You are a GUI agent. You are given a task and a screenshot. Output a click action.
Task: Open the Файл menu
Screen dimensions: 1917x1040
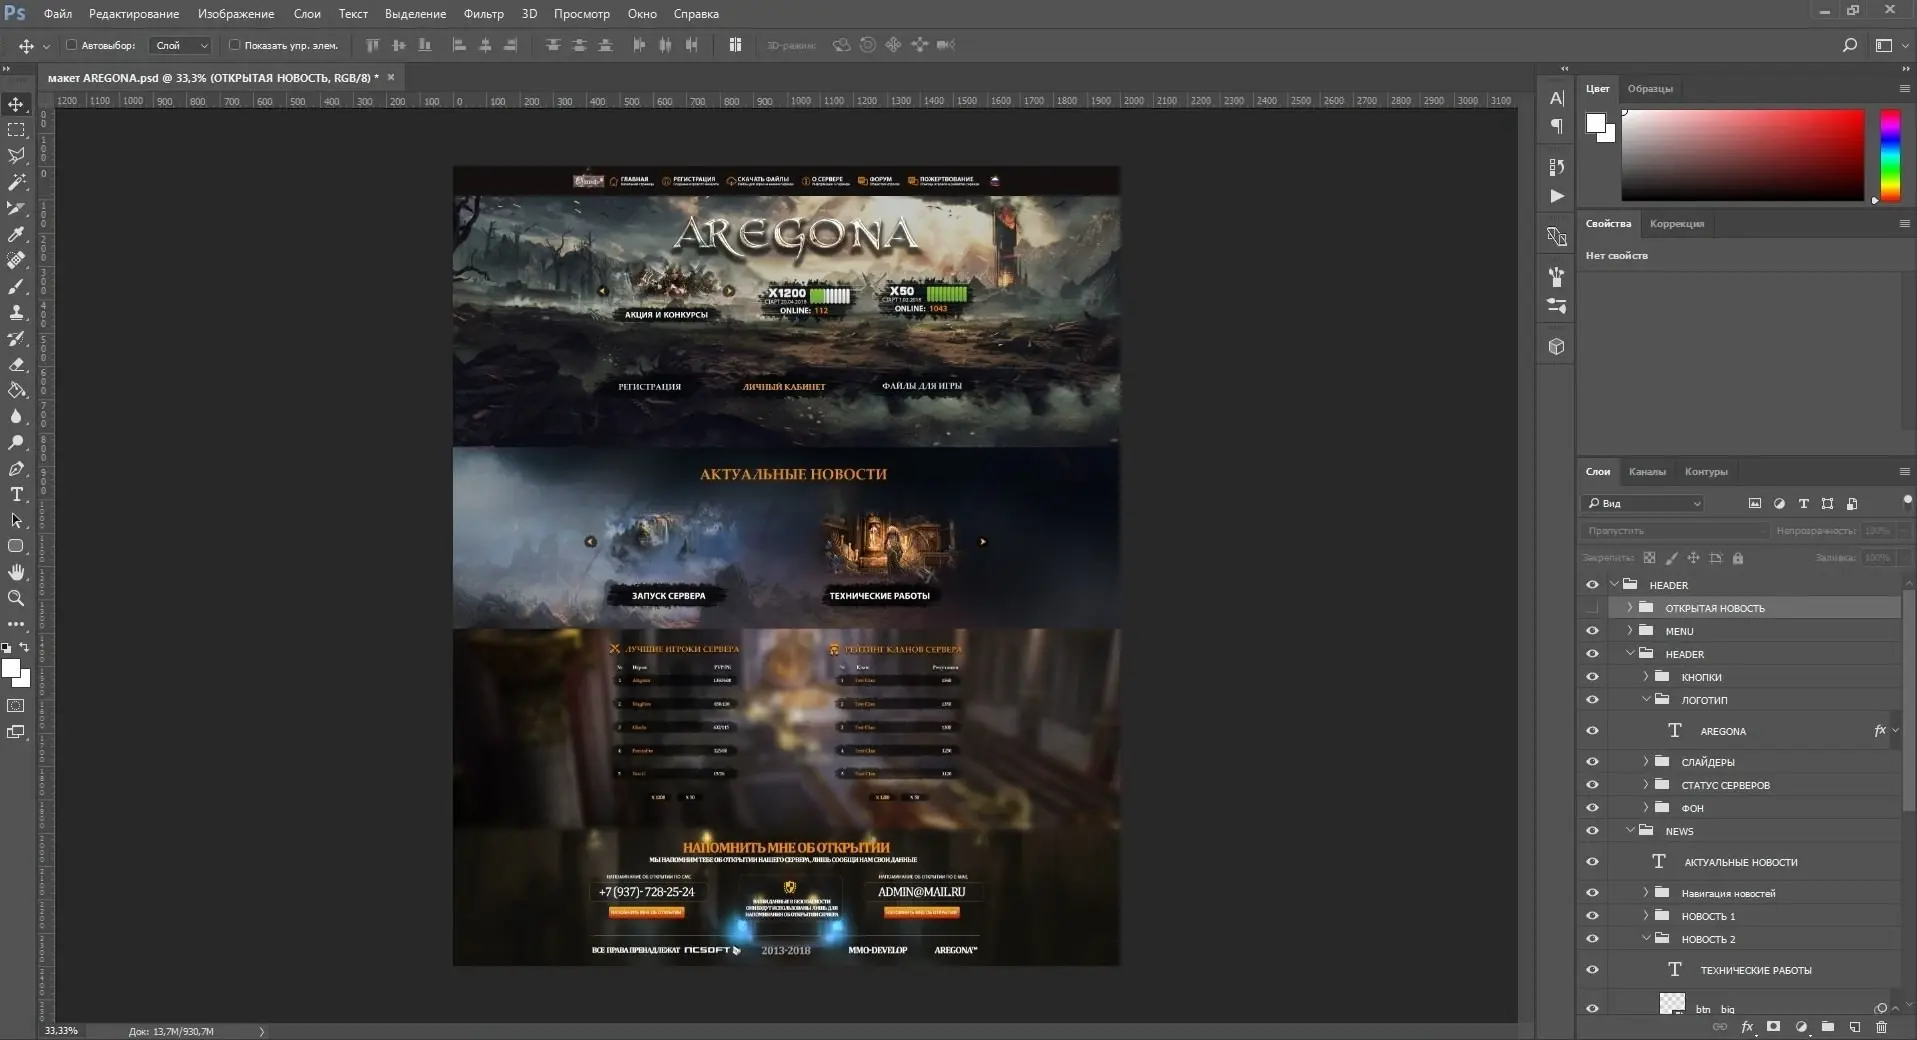click(58, 14)
